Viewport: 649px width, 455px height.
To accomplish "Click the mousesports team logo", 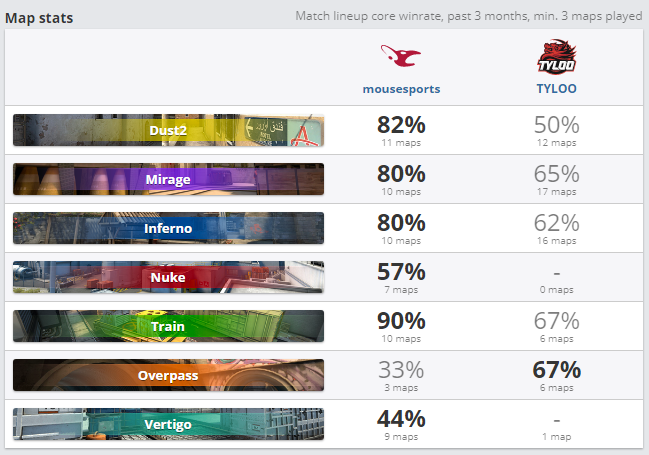I will 401,57.
